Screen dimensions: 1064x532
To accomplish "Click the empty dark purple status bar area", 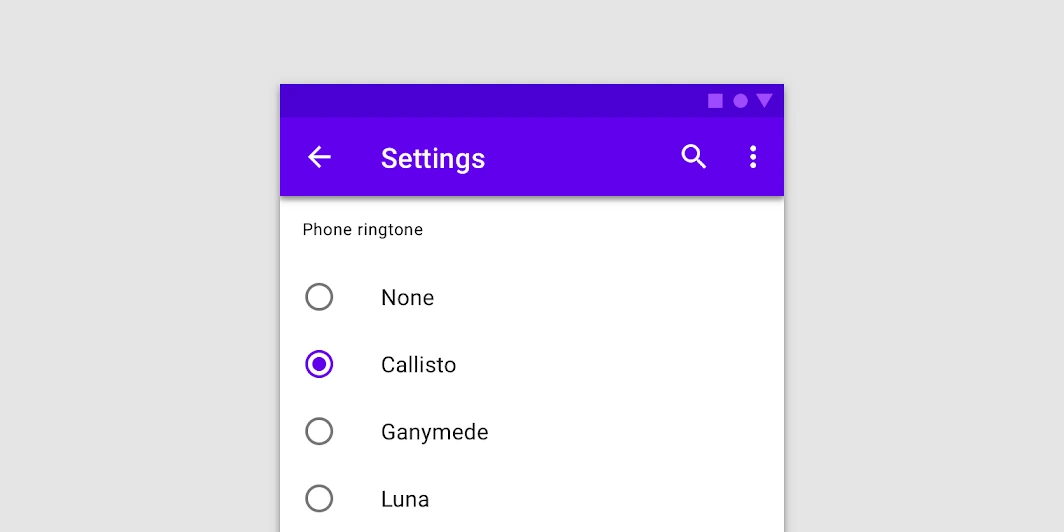I will click(480, 101).
